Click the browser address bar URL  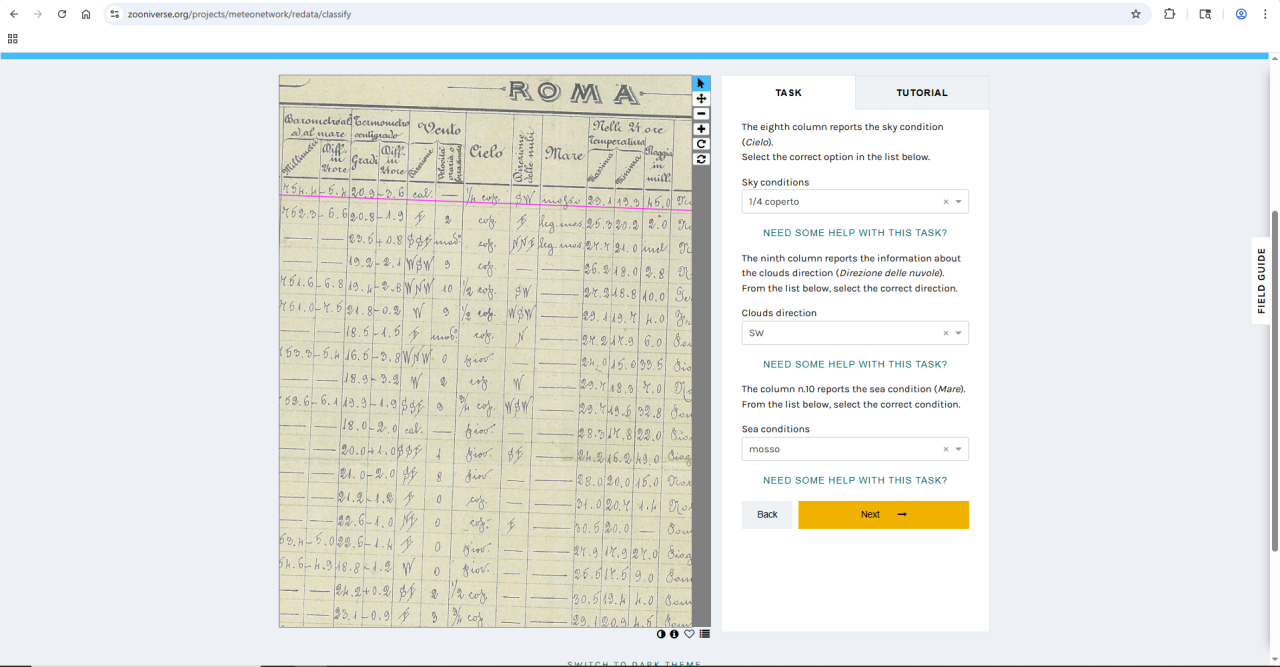[239, 14]
